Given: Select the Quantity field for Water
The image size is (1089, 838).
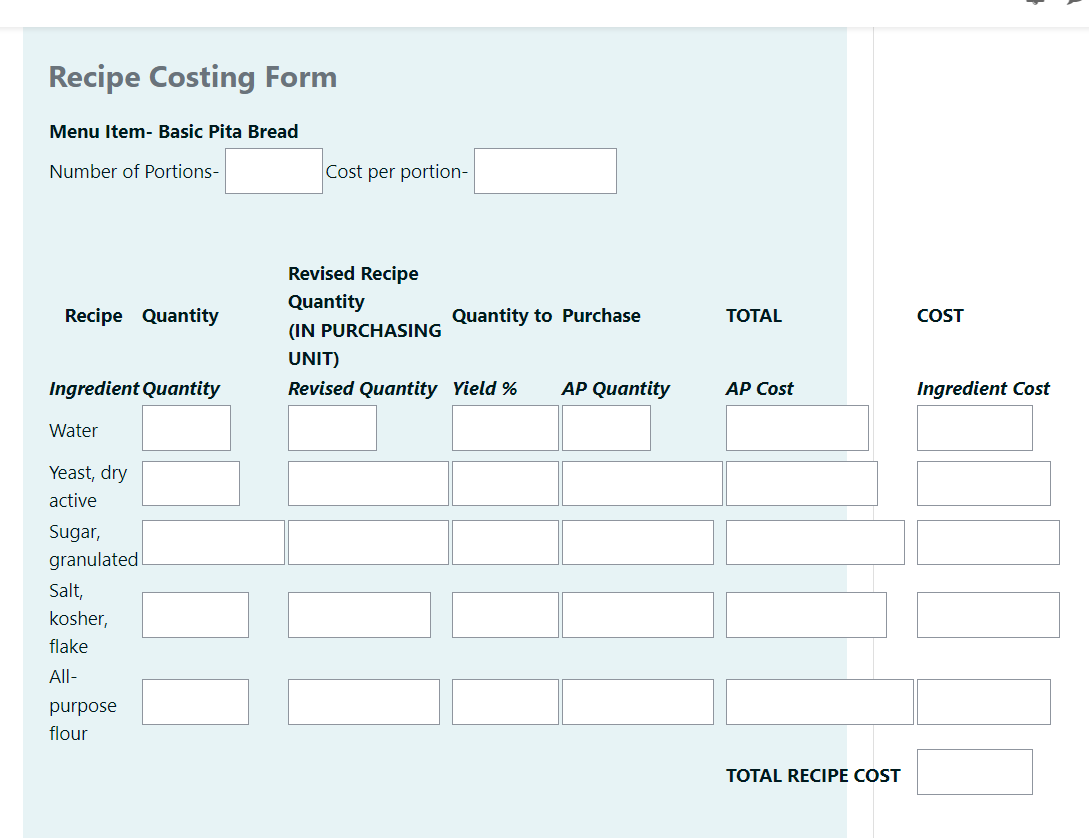Looking at the screenshot, I should 186,427.
